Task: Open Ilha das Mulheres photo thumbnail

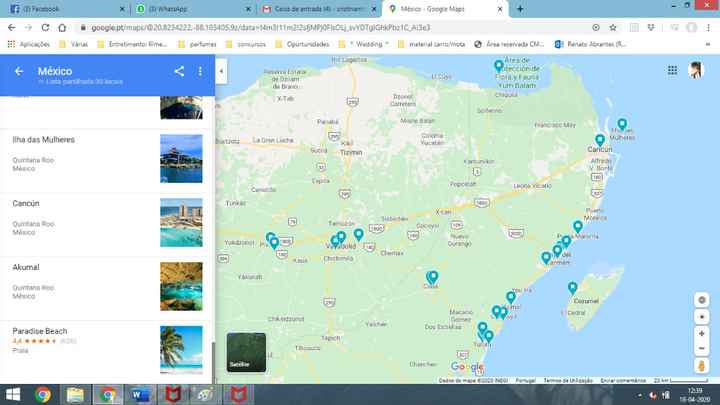Action: pos(181,158)
